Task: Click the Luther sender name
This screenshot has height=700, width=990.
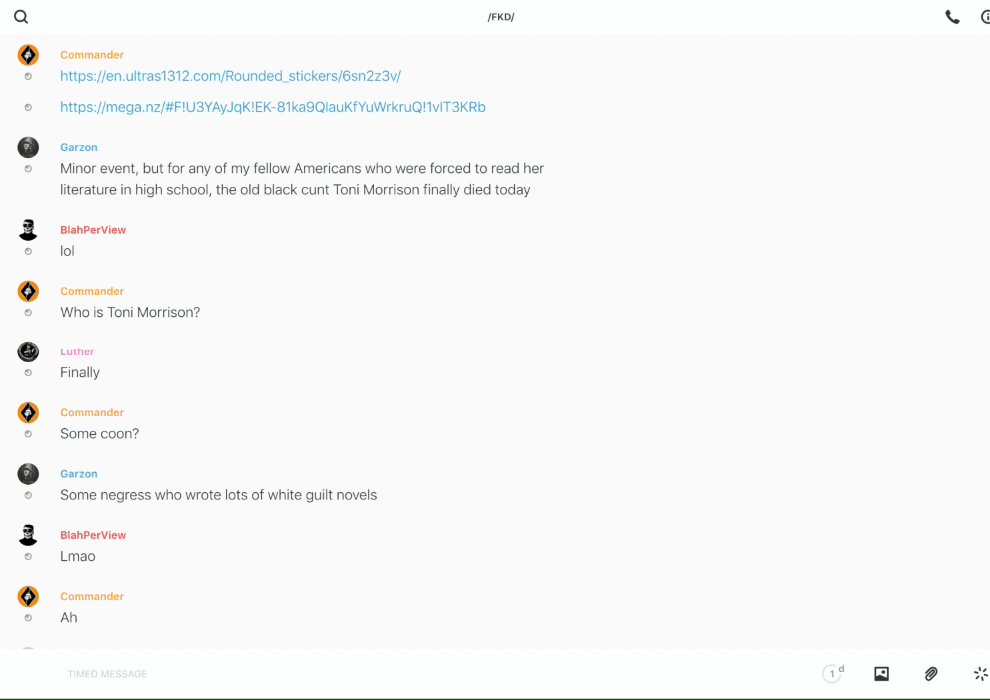Action: pyautogui.click(x=77, y=352)
